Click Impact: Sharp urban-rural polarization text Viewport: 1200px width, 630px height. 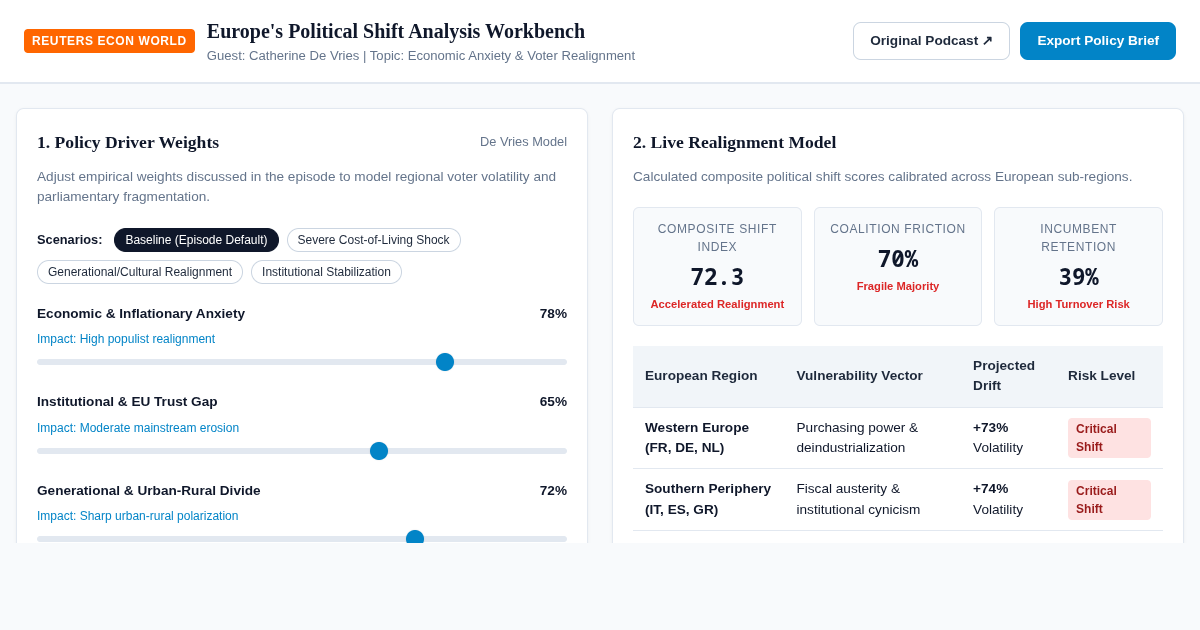pos(138,516)
